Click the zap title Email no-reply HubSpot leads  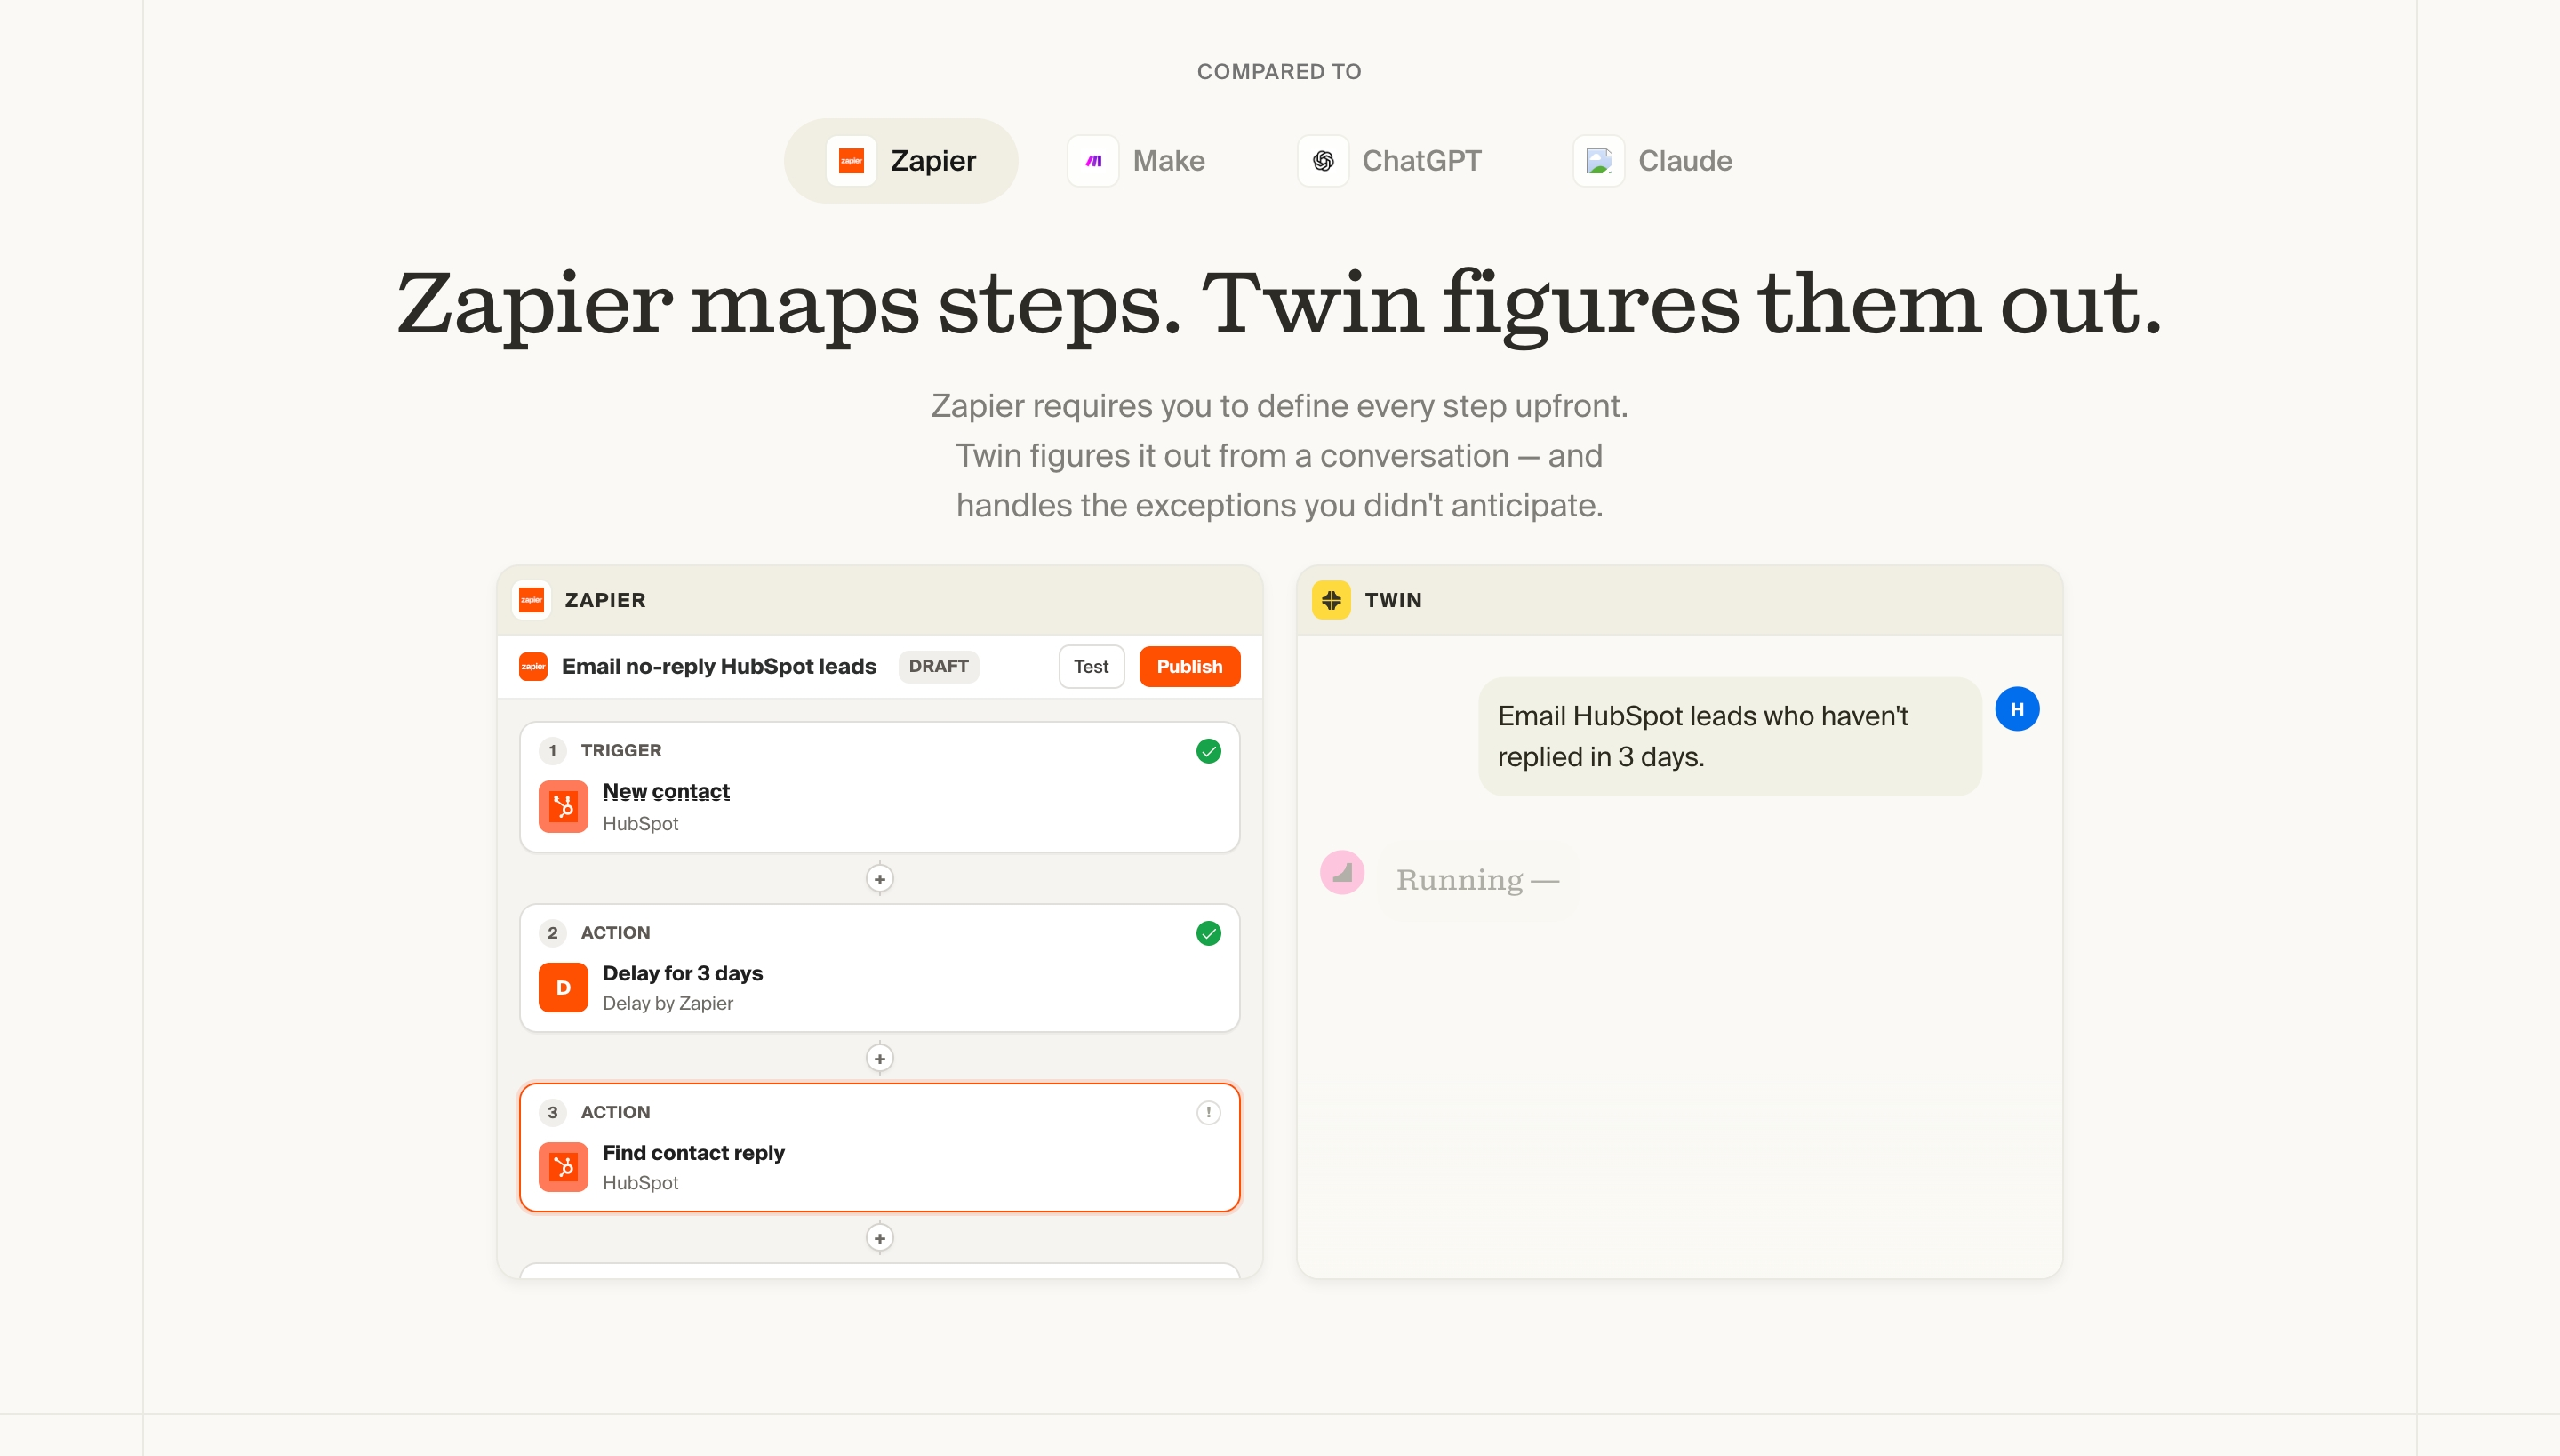coord(719,666)
